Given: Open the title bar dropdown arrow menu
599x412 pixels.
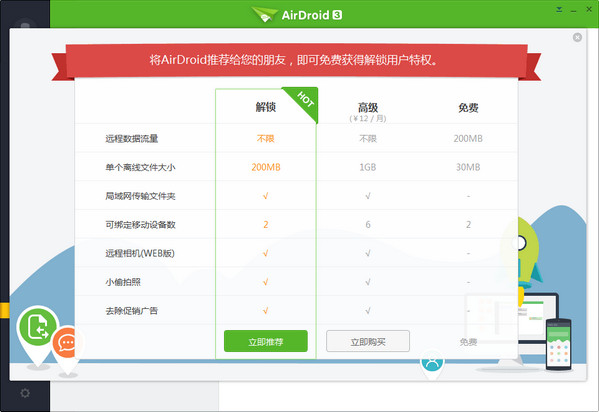Looking at the screenshot, I should (x=559, y=10).
